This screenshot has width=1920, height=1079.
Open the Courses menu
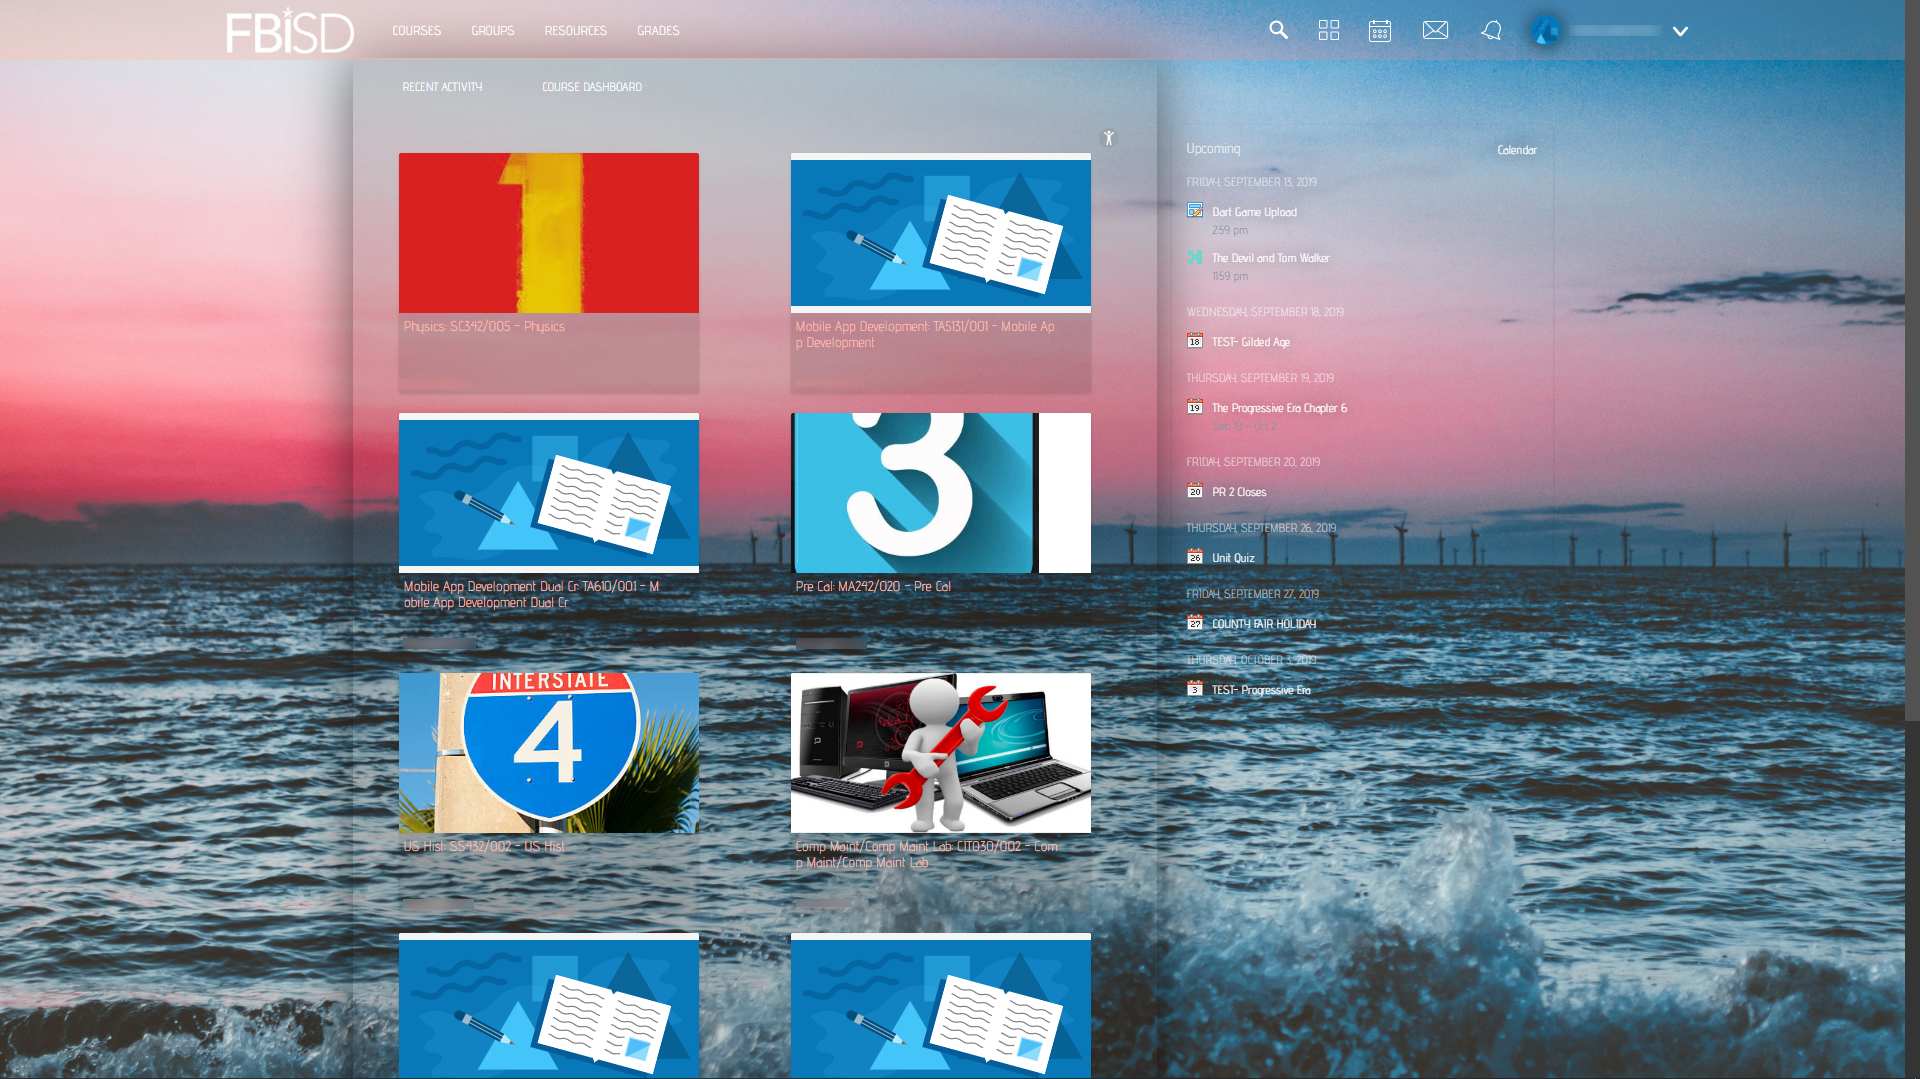pos(416,31)
